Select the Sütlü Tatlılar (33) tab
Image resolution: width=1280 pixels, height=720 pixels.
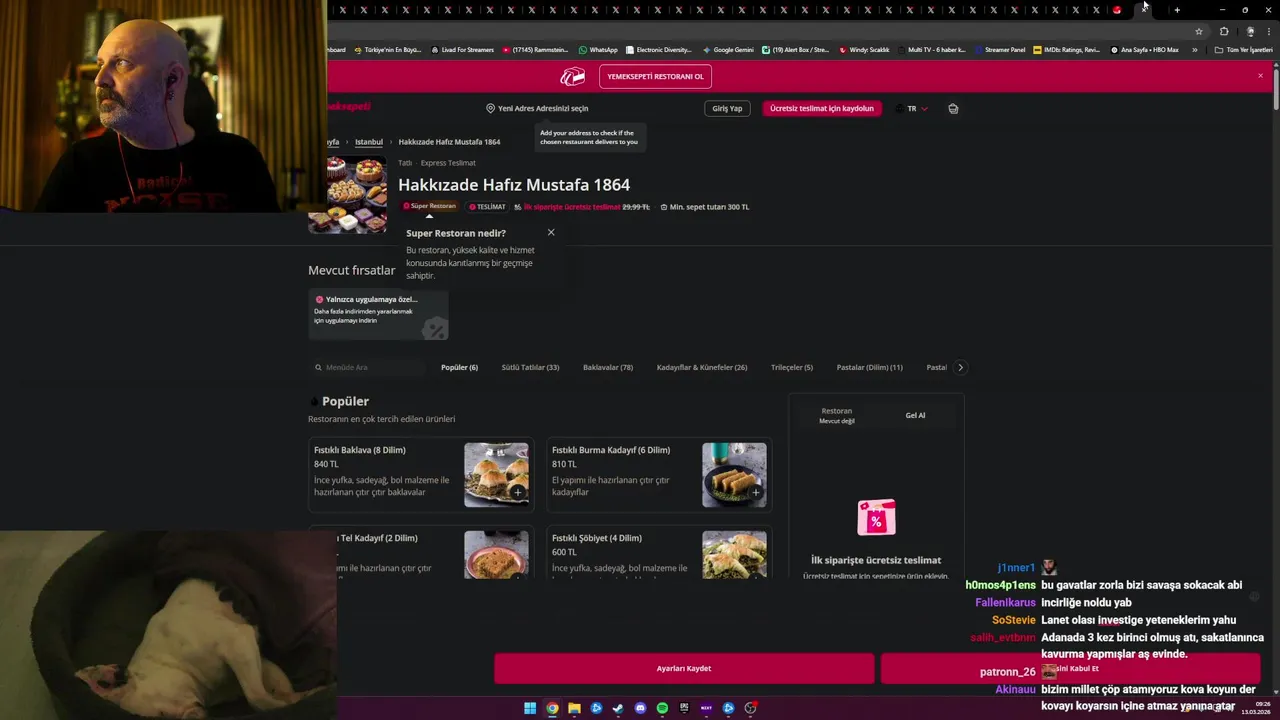(x=530, y=367)
